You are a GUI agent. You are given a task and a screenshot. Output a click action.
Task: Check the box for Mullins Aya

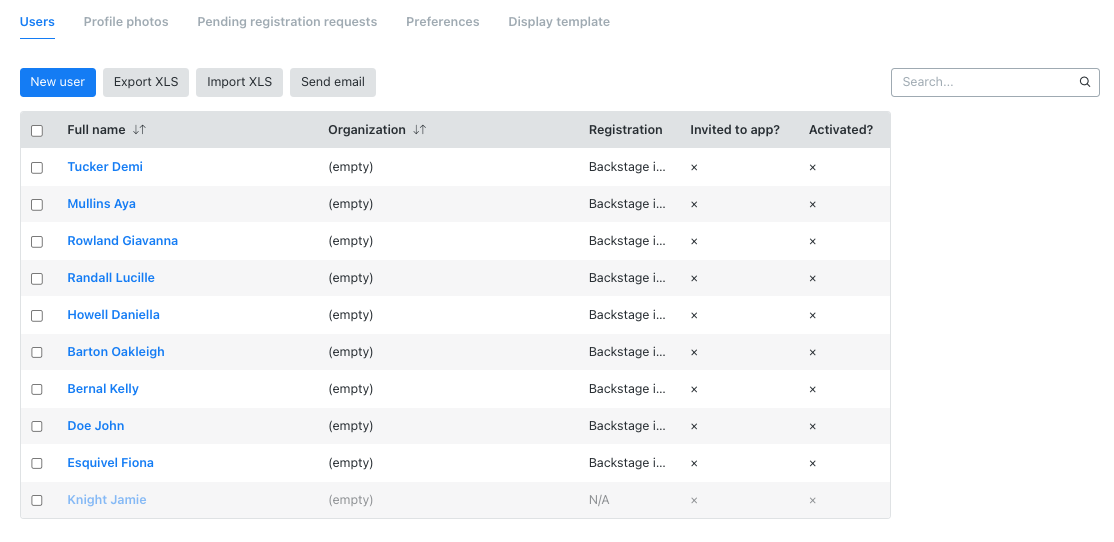[x=37, y=205]
